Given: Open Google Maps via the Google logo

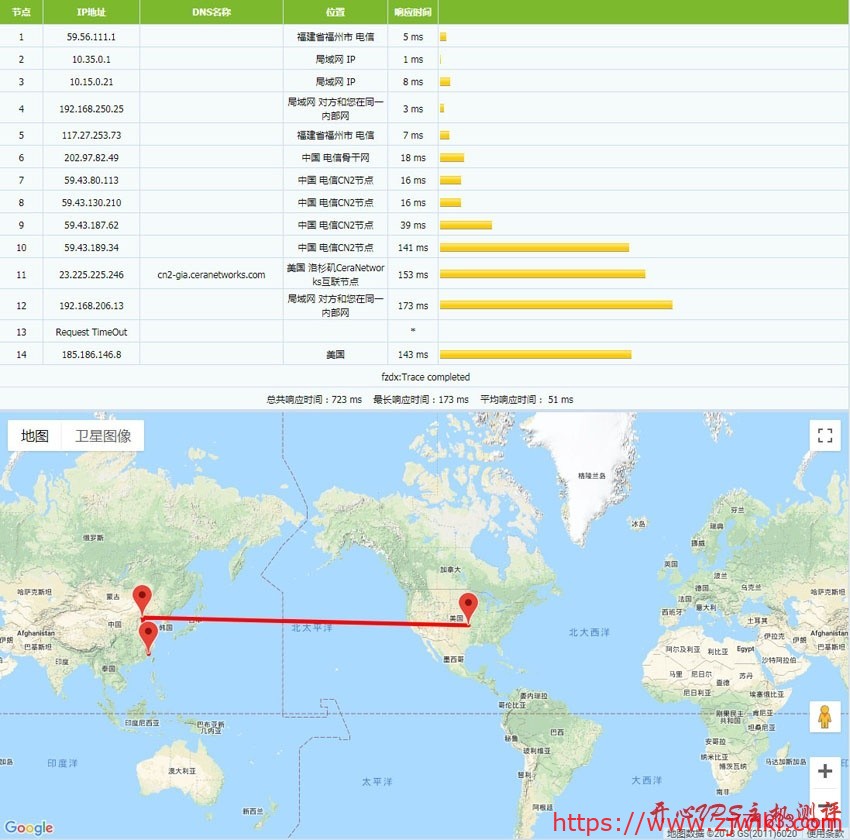Looking at the screenshot, I should click(x=27, y=828).
